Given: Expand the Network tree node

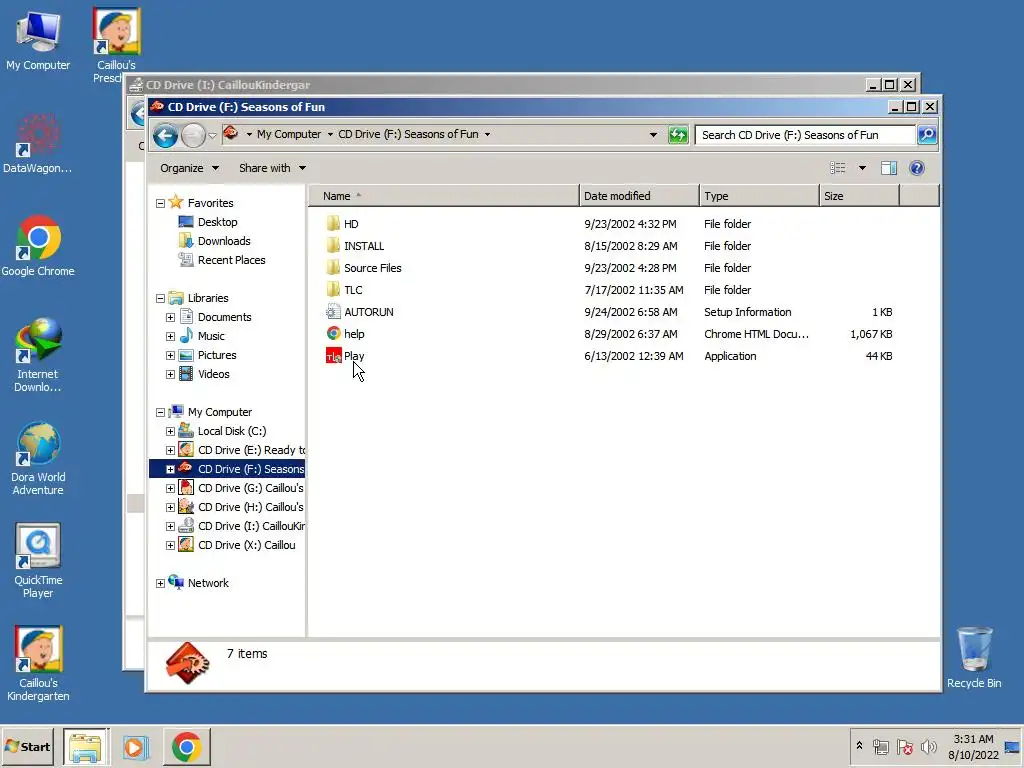Looking at the screenshot, I should 160,583.
